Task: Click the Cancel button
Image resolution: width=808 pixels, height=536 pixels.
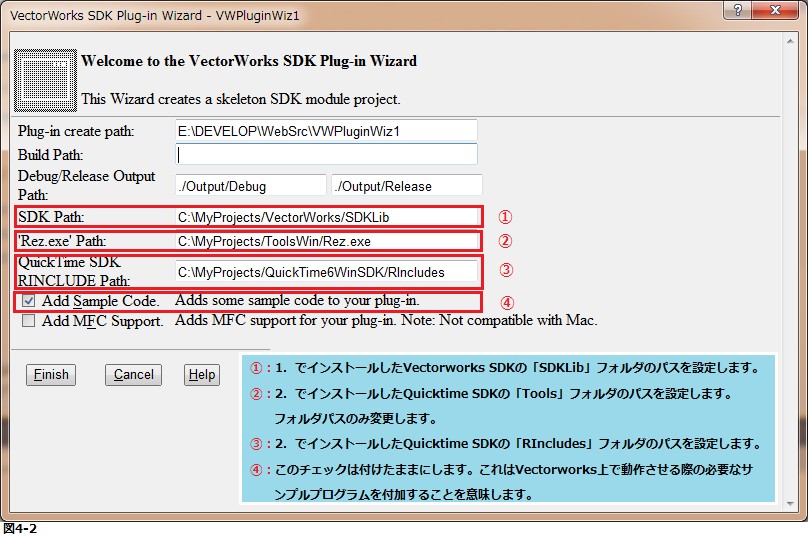Action: click(133, 375)
